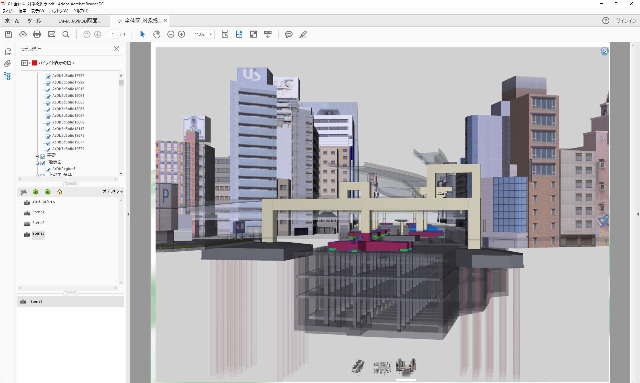
Task: Select the highlighted fourth view in the views list
Action: [x=35, y=234]
